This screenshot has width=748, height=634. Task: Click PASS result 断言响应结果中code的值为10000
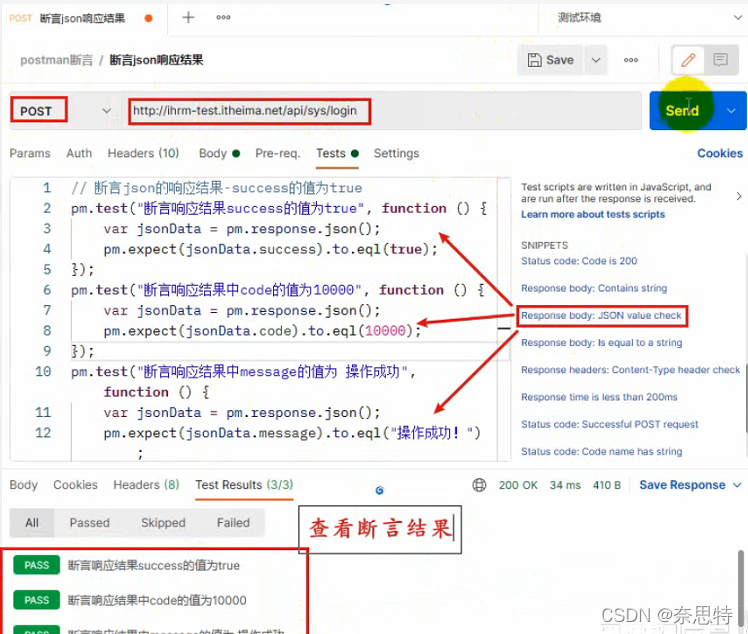[x=130, y=600]
